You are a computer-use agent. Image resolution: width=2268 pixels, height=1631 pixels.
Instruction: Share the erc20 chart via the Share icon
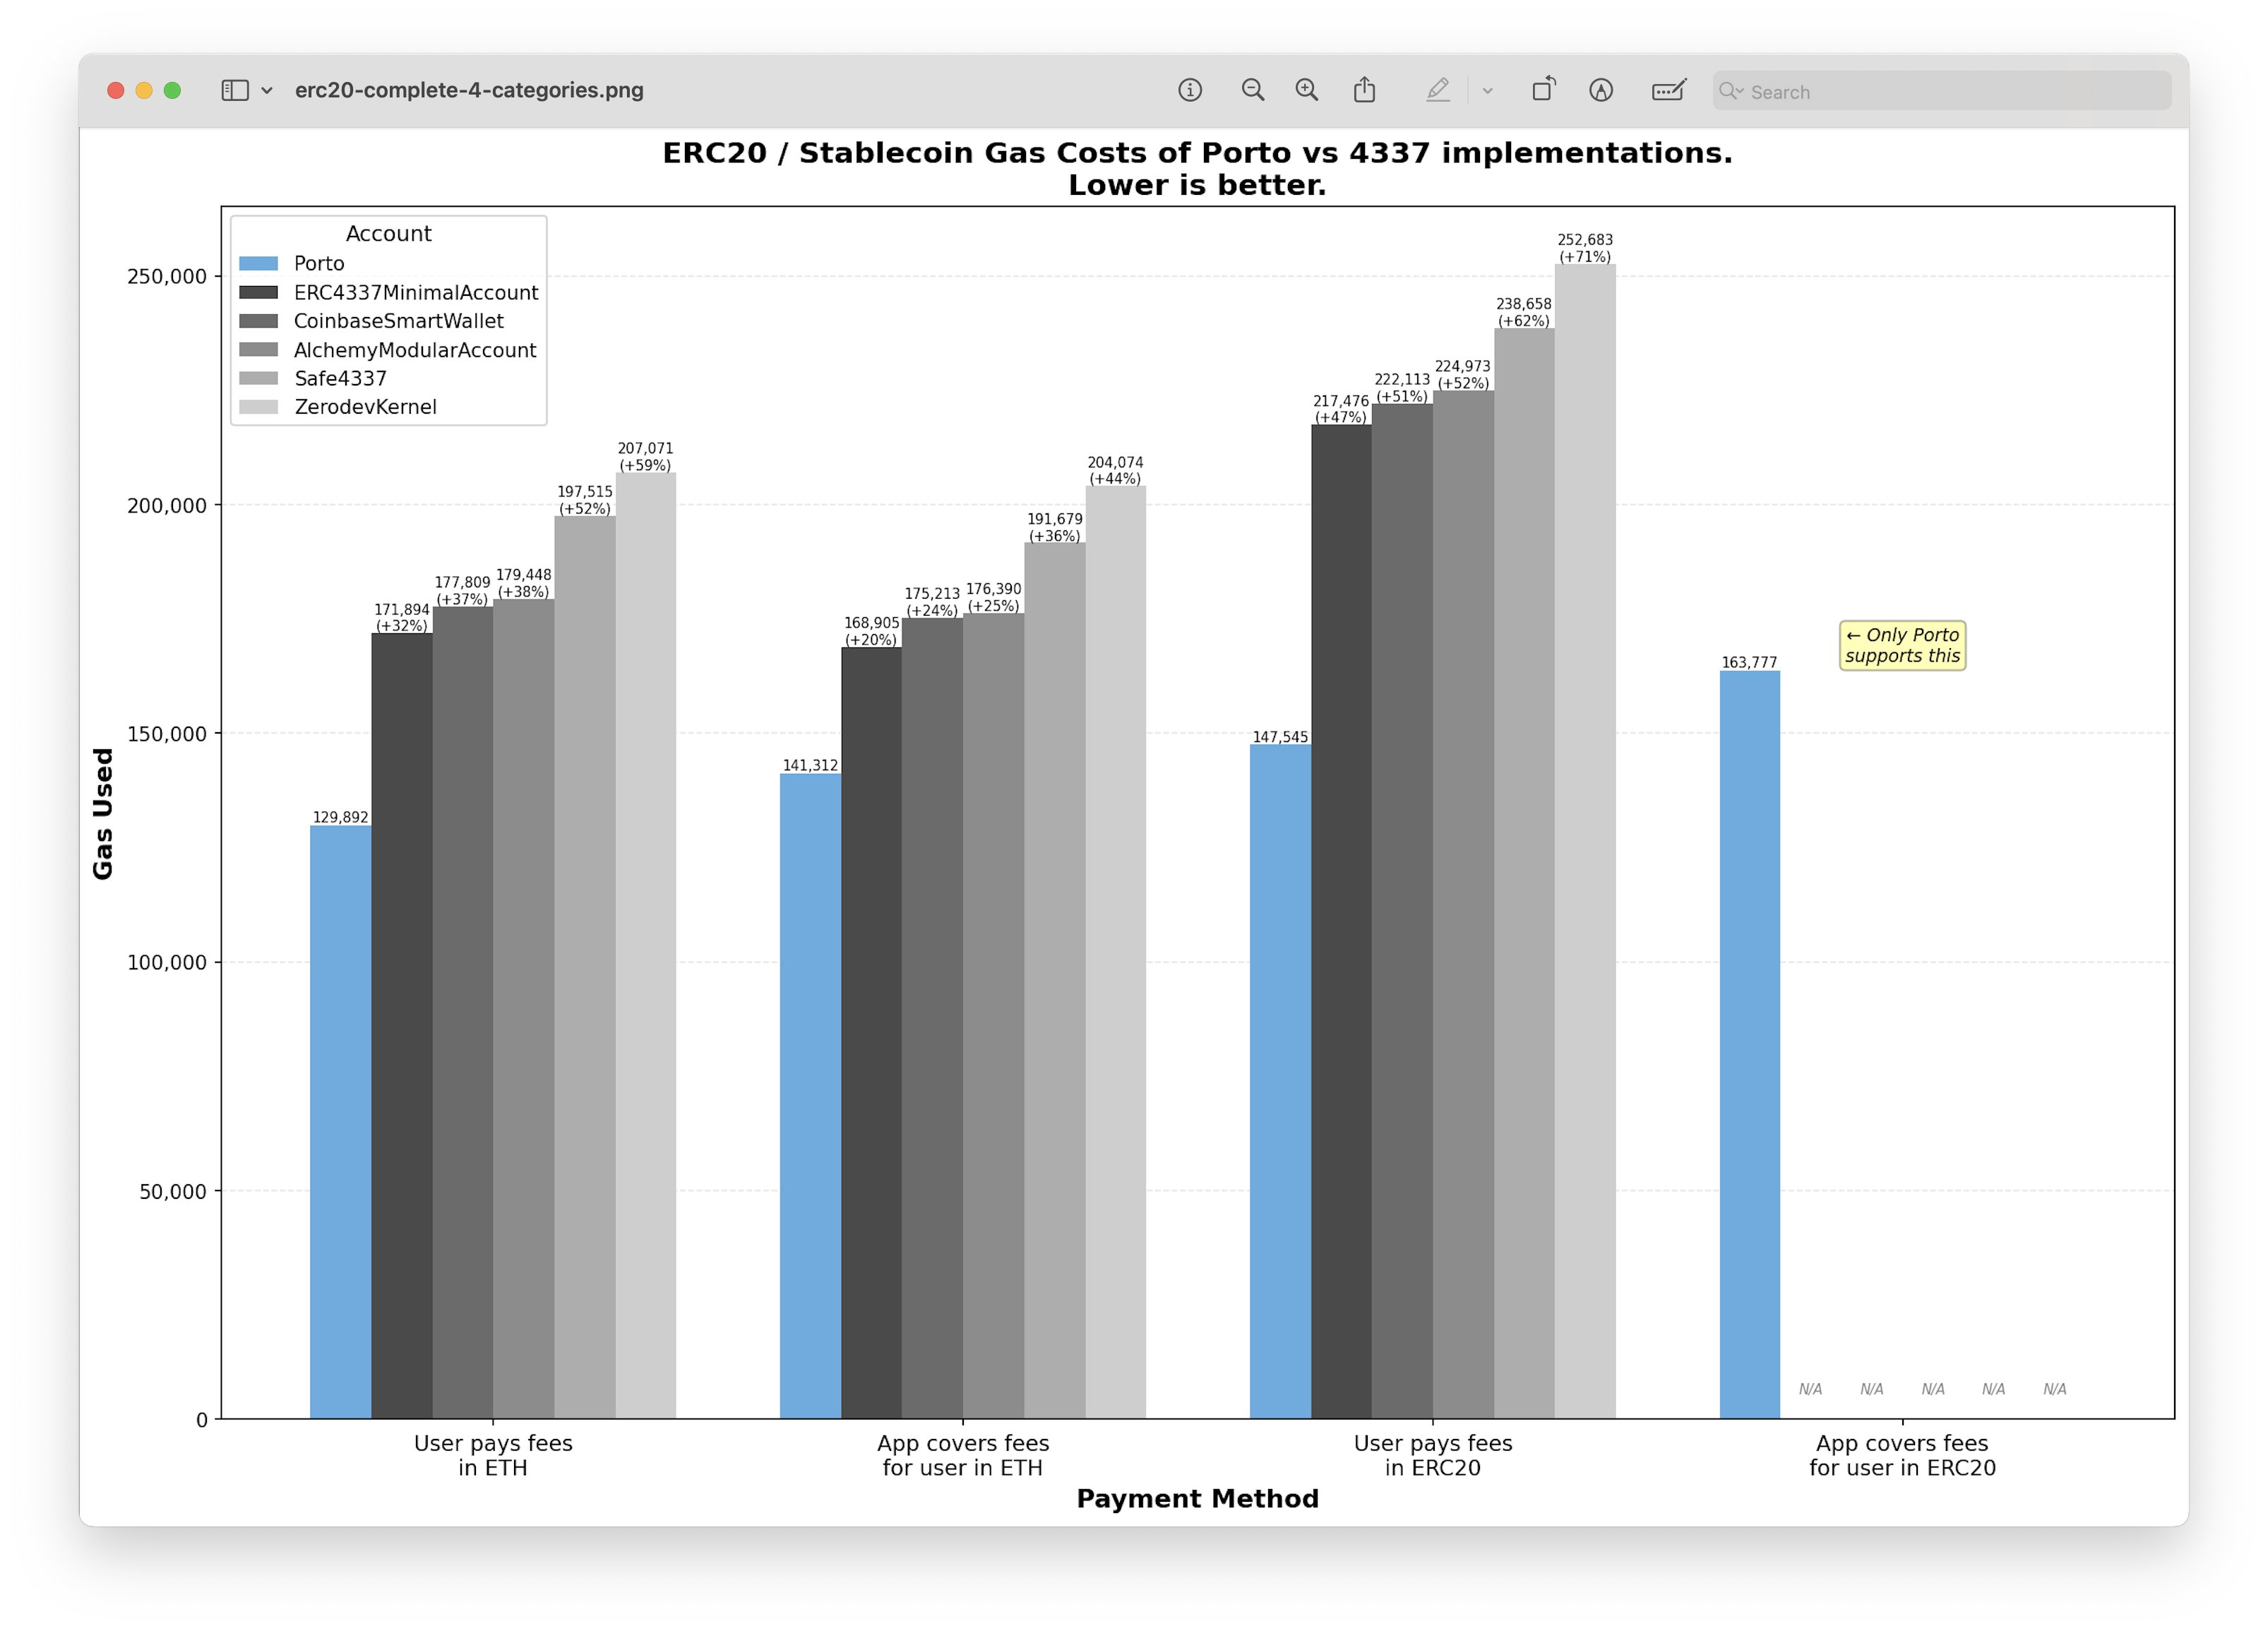(x=1364, y=89)
